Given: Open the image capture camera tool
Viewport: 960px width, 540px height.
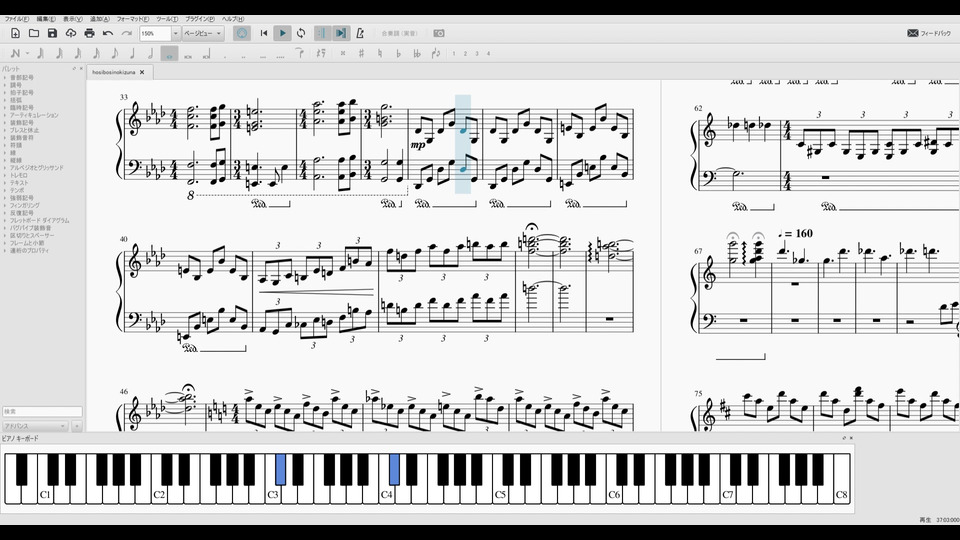Looking at the screenshot, I should tap(439, 33).
